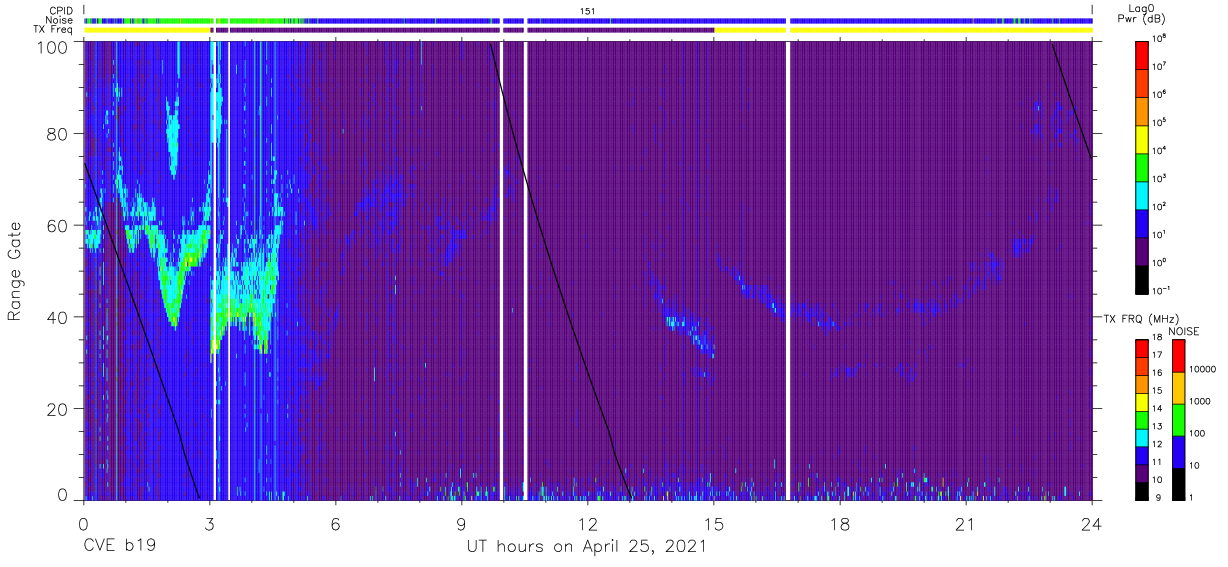This screenshot has width=1228, height=567.
Task: Click the 'Noise' row label at top left
Action: click(x=59, y=20)
